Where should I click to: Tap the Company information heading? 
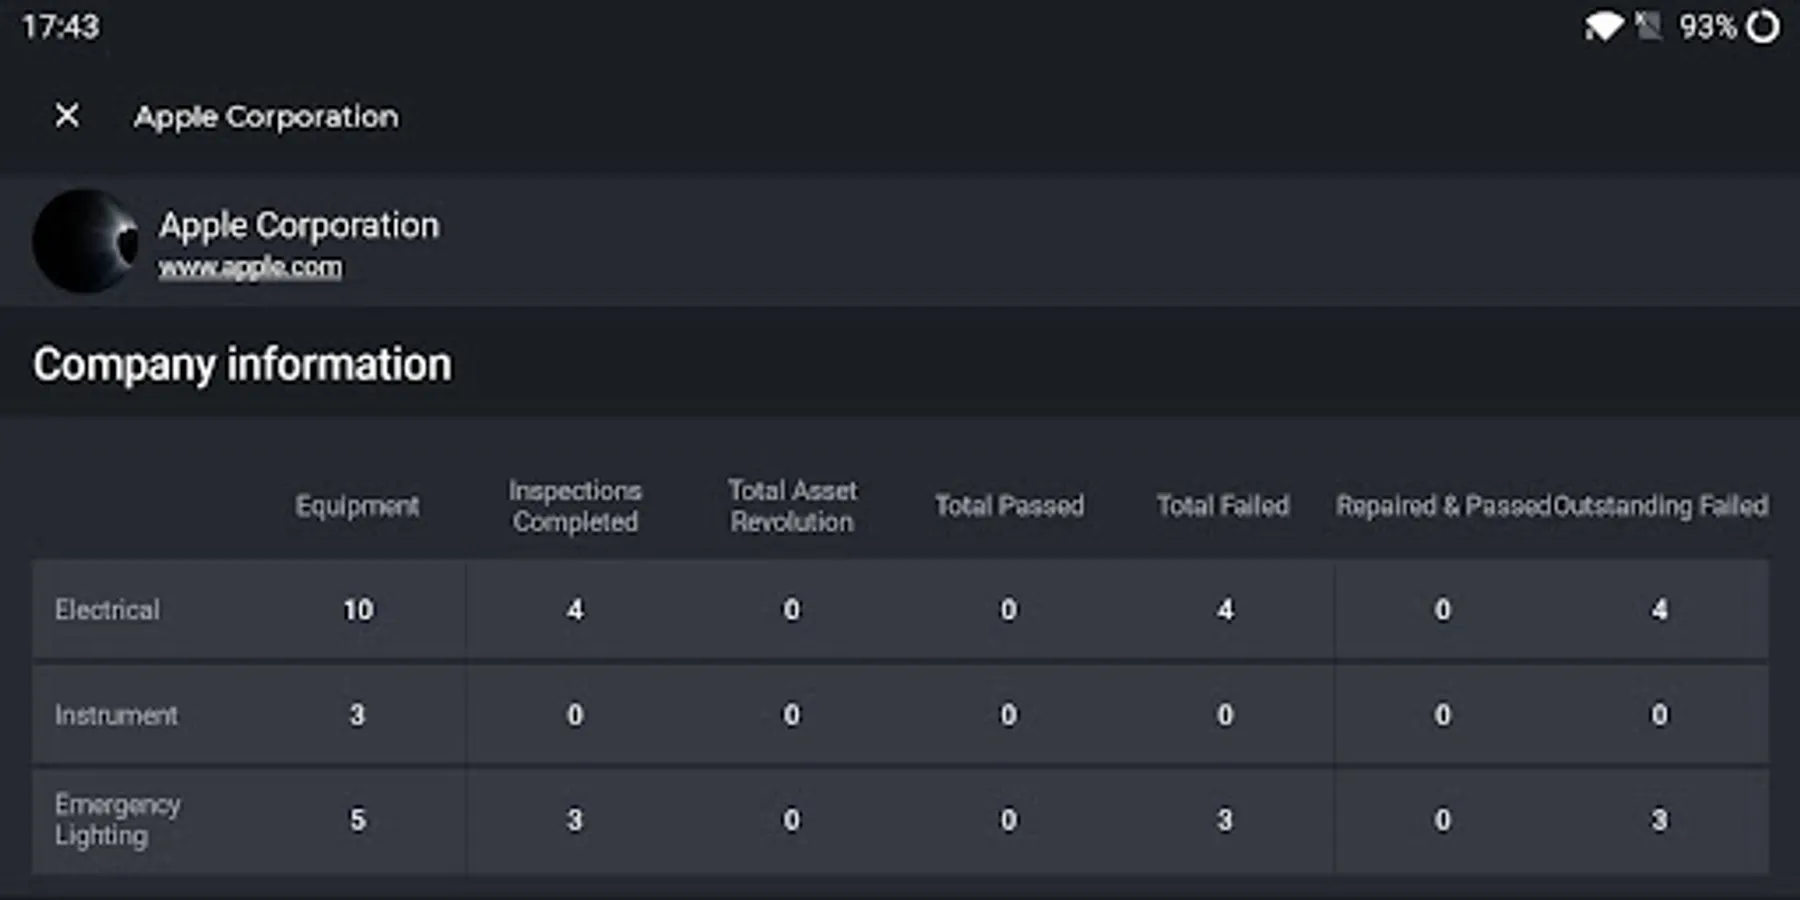pyautogui.click(x=242, y=365)
